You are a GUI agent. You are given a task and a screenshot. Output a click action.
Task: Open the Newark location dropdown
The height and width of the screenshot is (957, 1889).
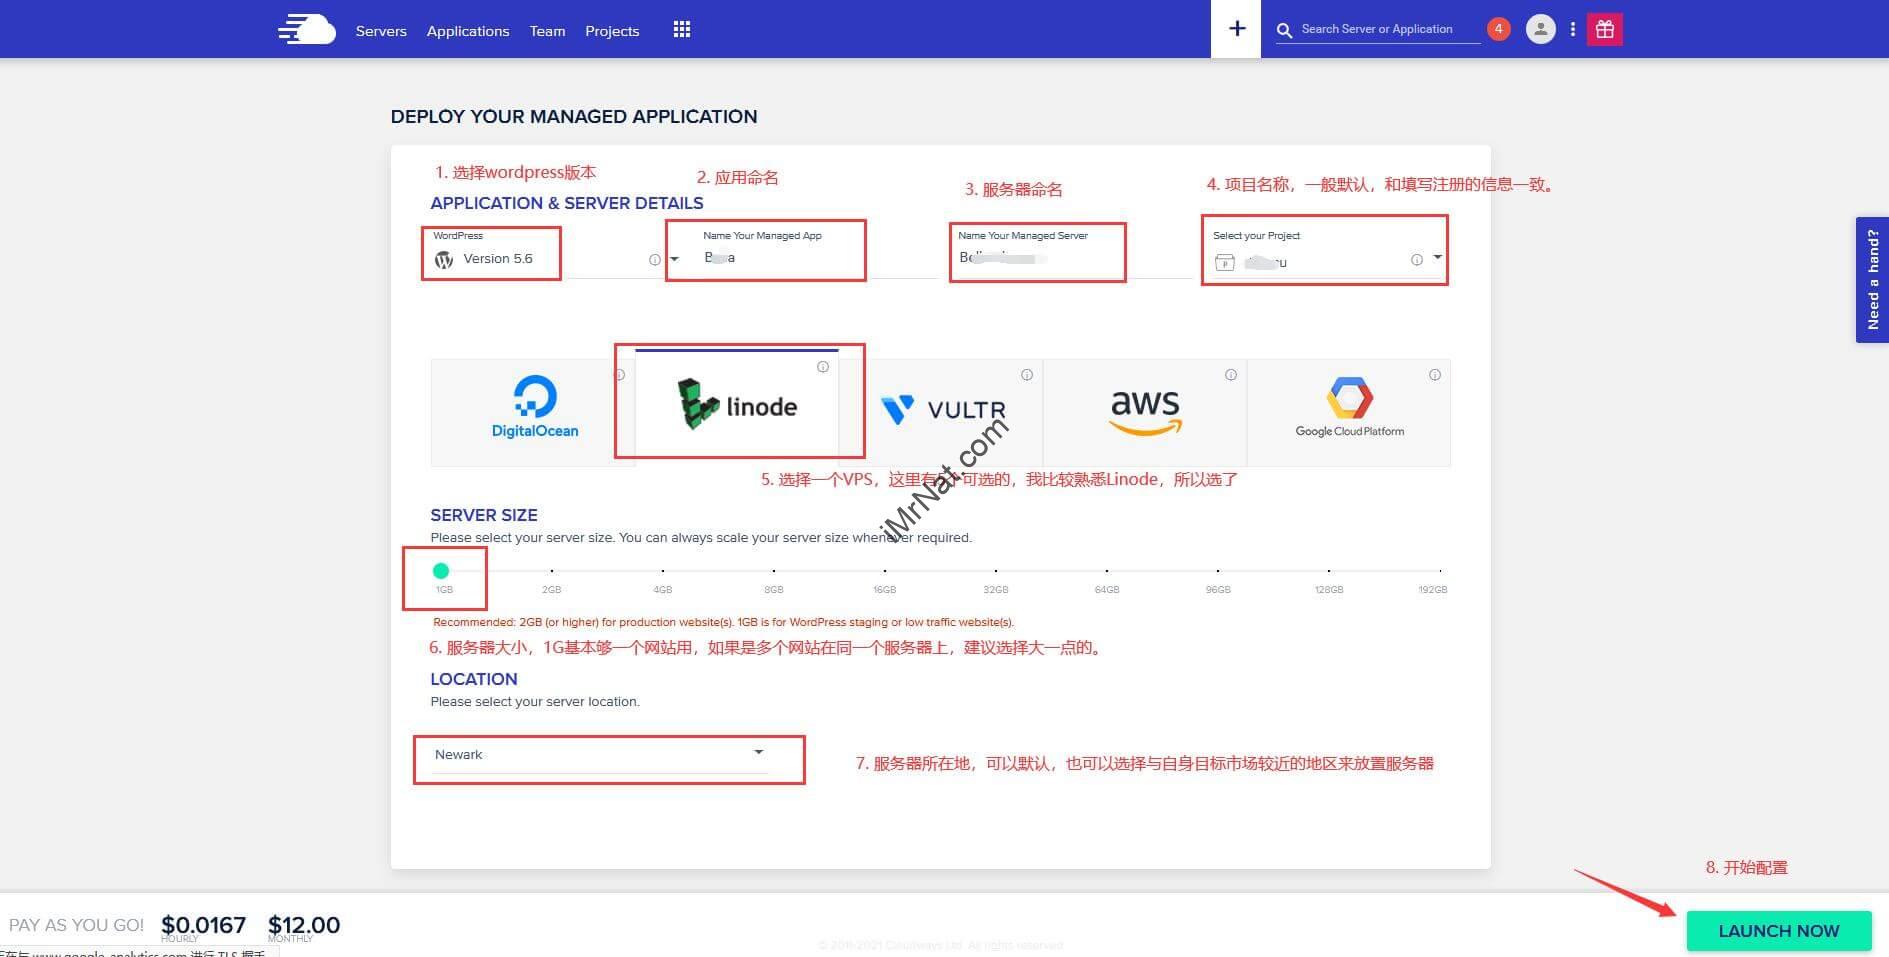(600, 755)
